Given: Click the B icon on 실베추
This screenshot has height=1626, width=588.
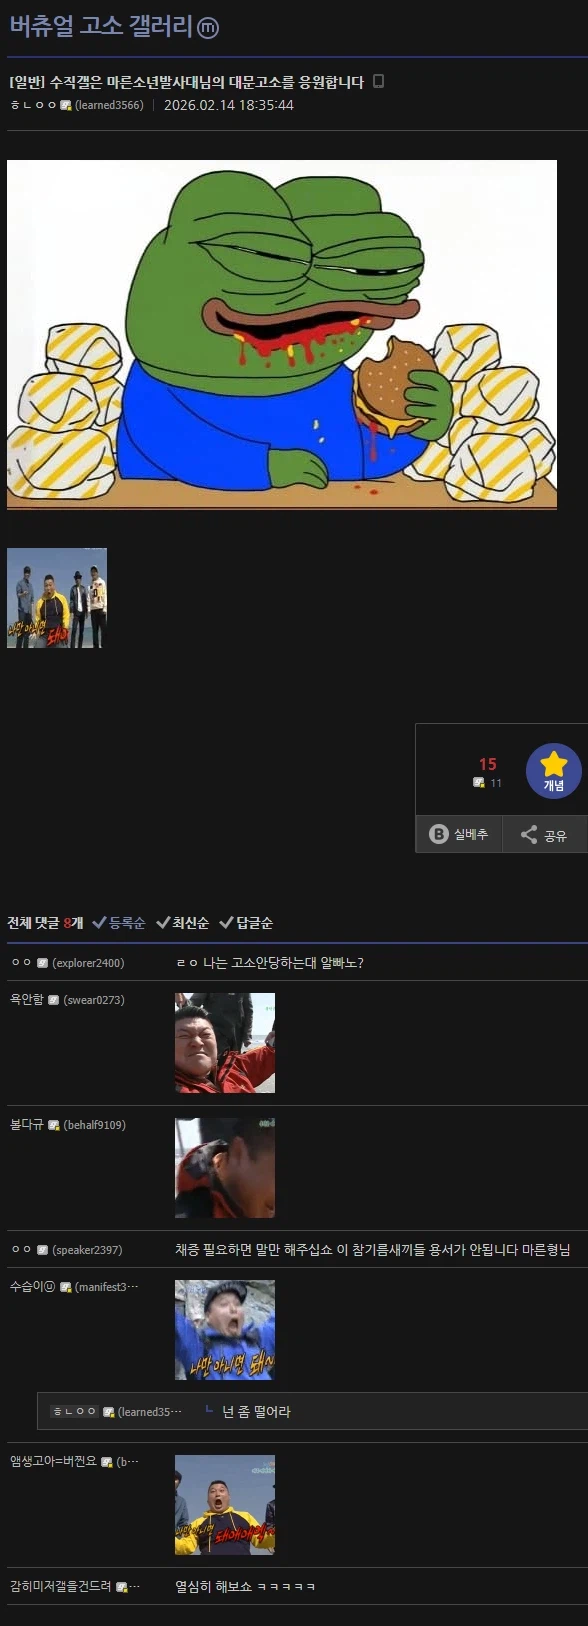Looking at the screenshot, I should [x=438, y=834].
